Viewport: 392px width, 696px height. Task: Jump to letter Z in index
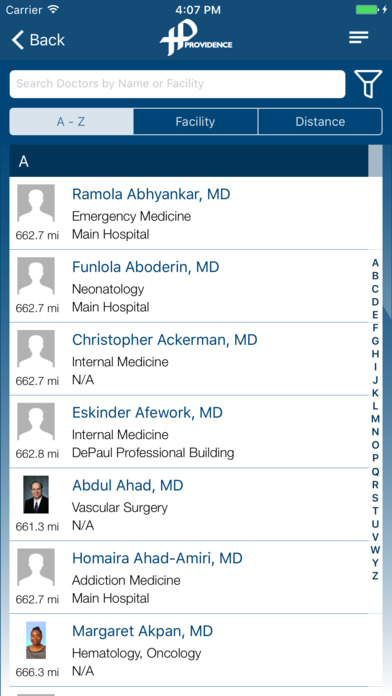[376, 576]
